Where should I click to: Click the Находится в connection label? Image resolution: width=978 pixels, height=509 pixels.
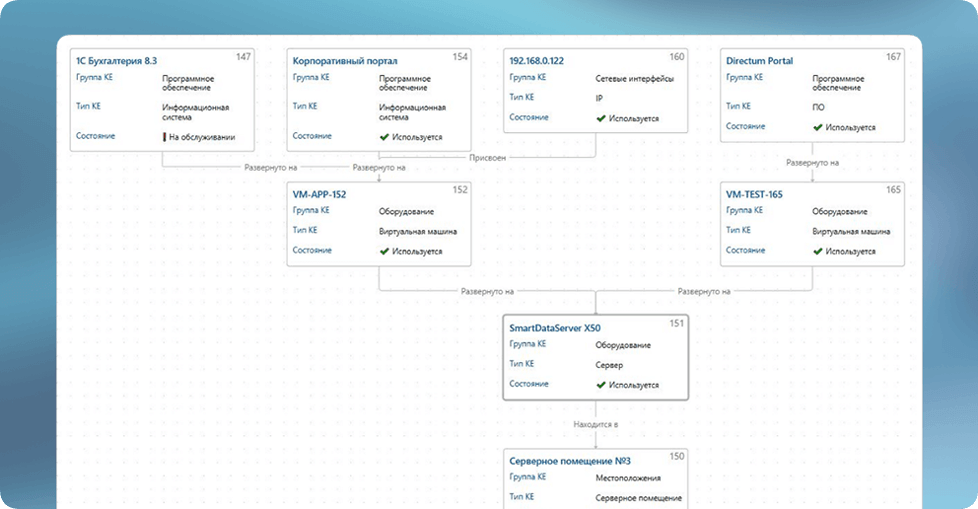596,425
